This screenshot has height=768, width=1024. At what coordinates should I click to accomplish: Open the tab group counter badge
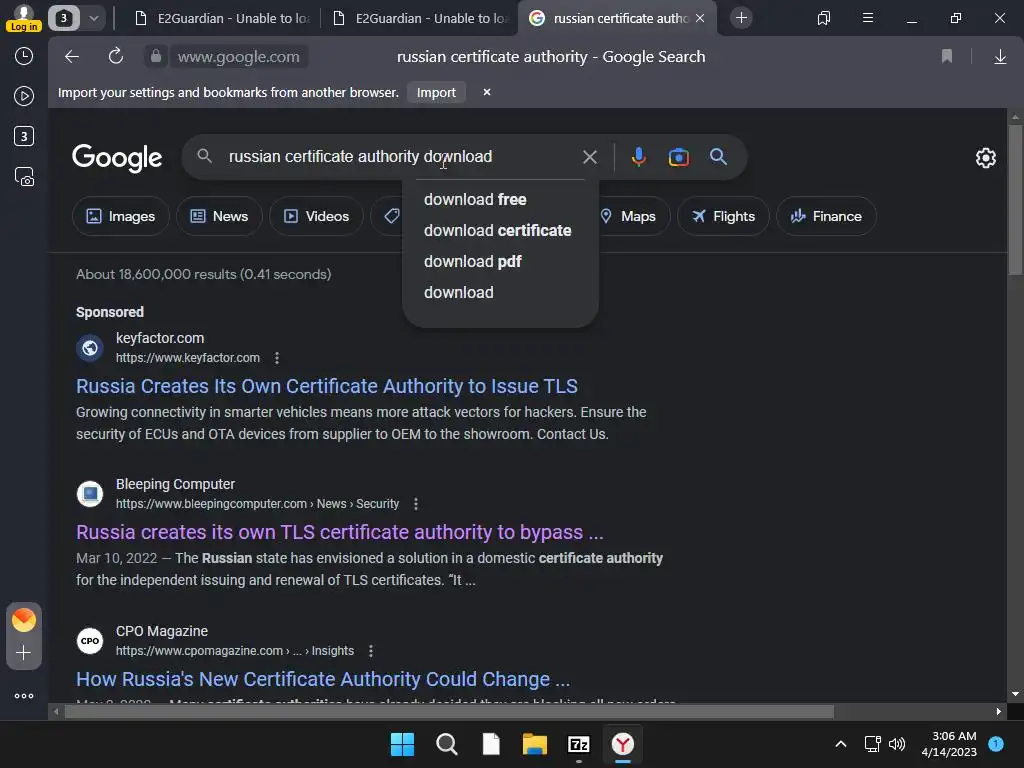(63, 18)
